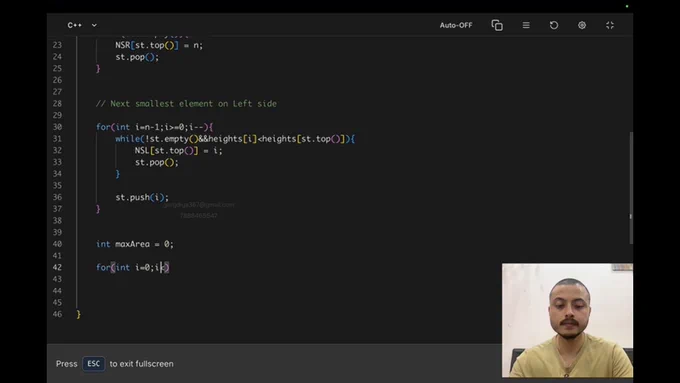Click line number 46
Viewport: 680px width, 383px height.
point(57,314)
